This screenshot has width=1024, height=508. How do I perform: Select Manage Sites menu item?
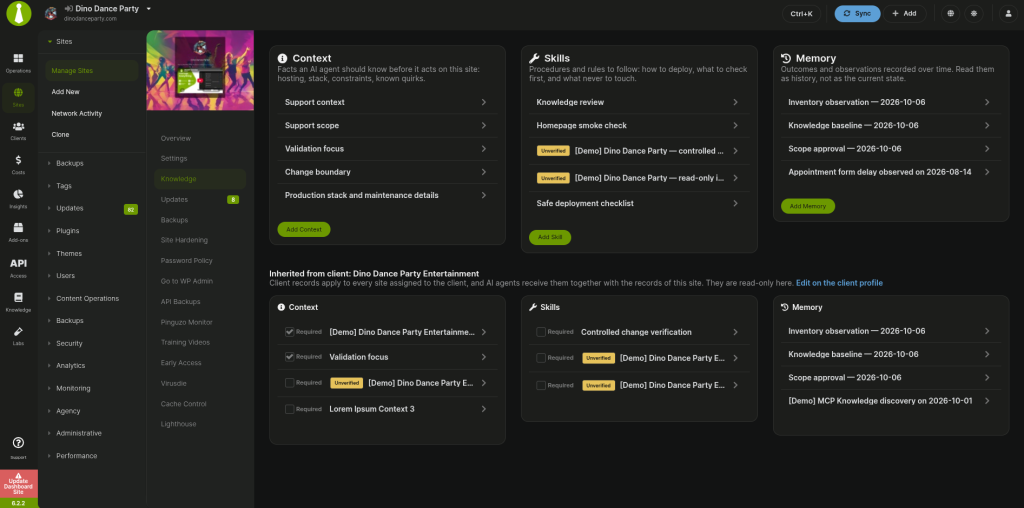(92, 71)
